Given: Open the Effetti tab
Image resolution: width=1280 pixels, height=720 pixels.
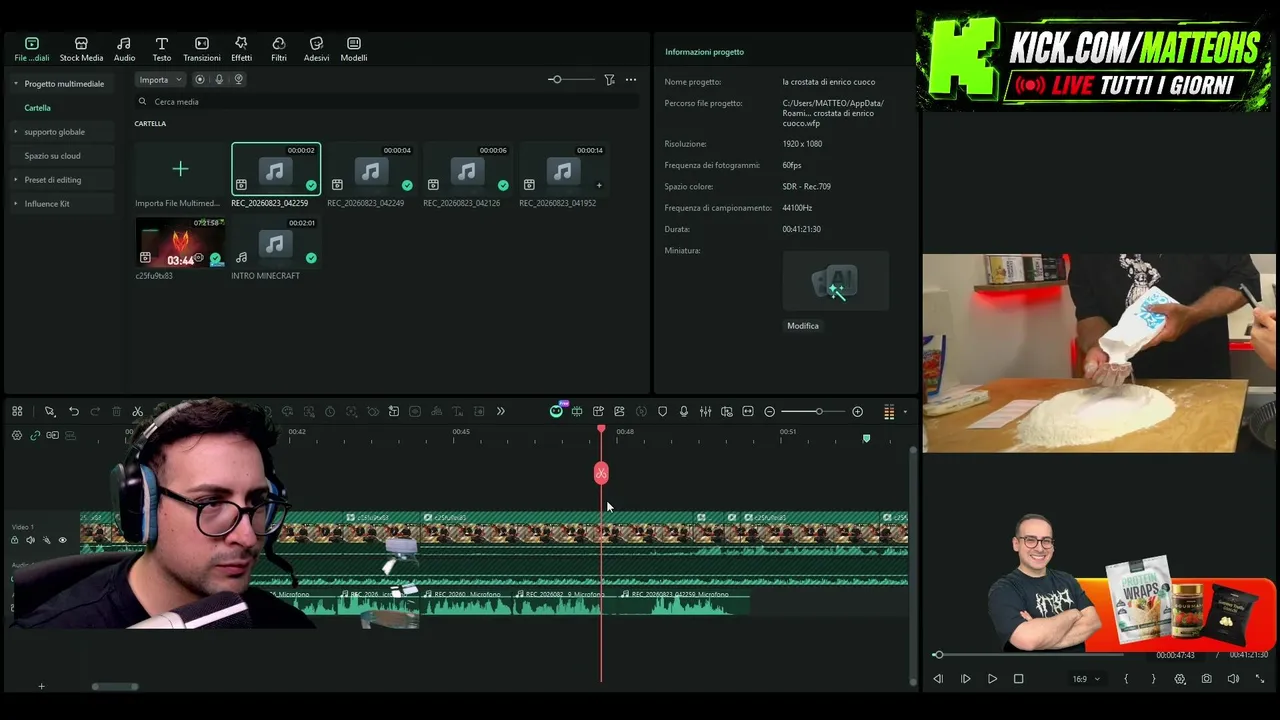Looking at the screenshot, I should coord(241,49).
